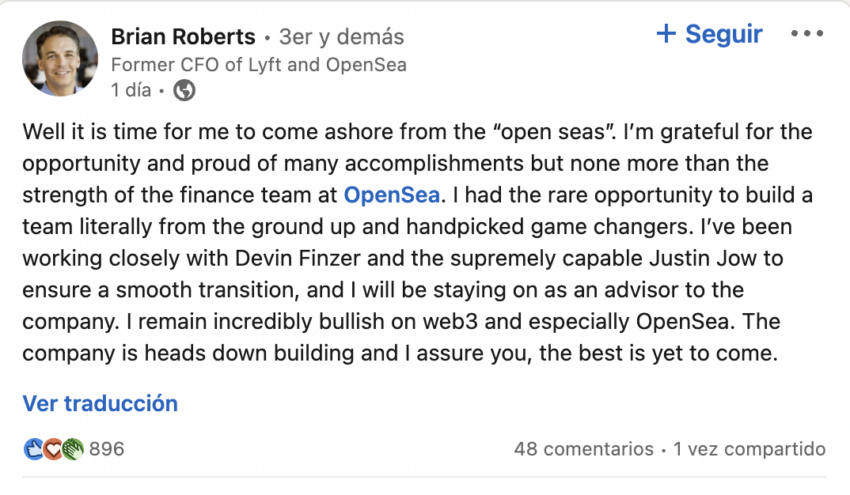Open Brian Roberts' profile photo

[60, 60]
